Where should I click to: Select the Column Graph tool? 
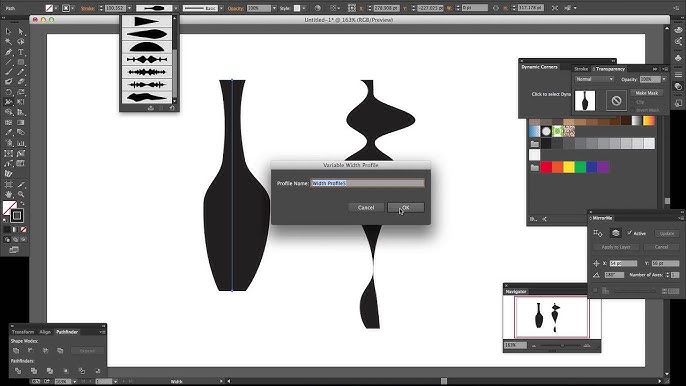[x=21, y=143]
